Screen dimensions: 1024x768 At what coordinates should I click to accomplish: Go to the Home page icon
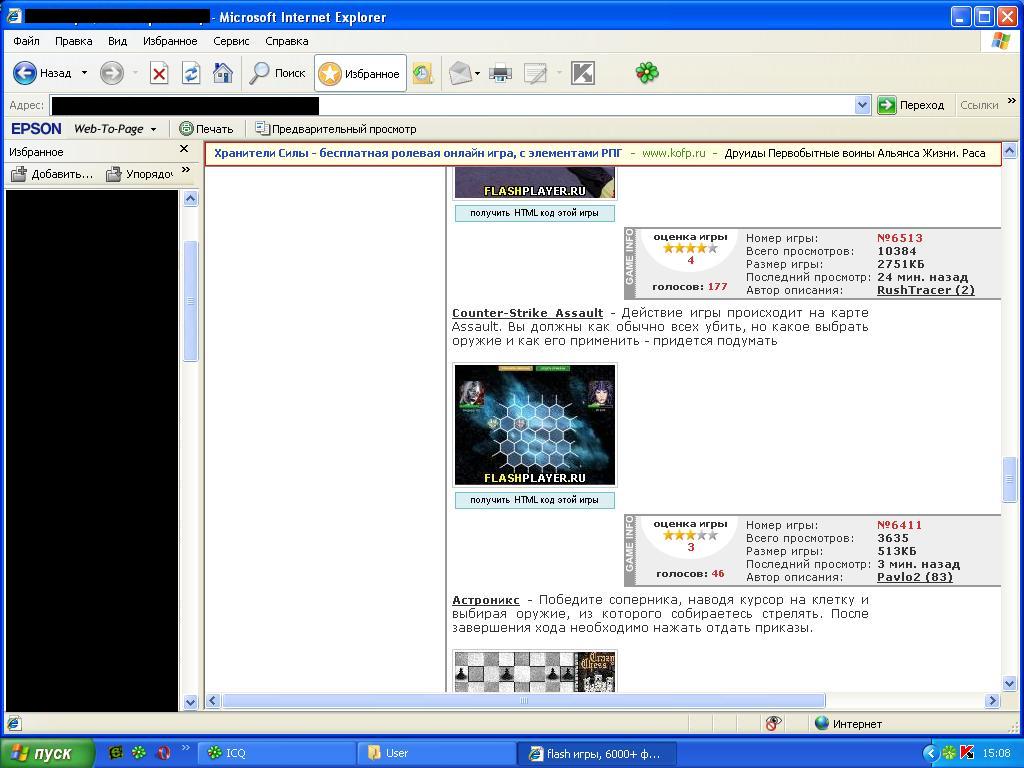click(223, 73)
